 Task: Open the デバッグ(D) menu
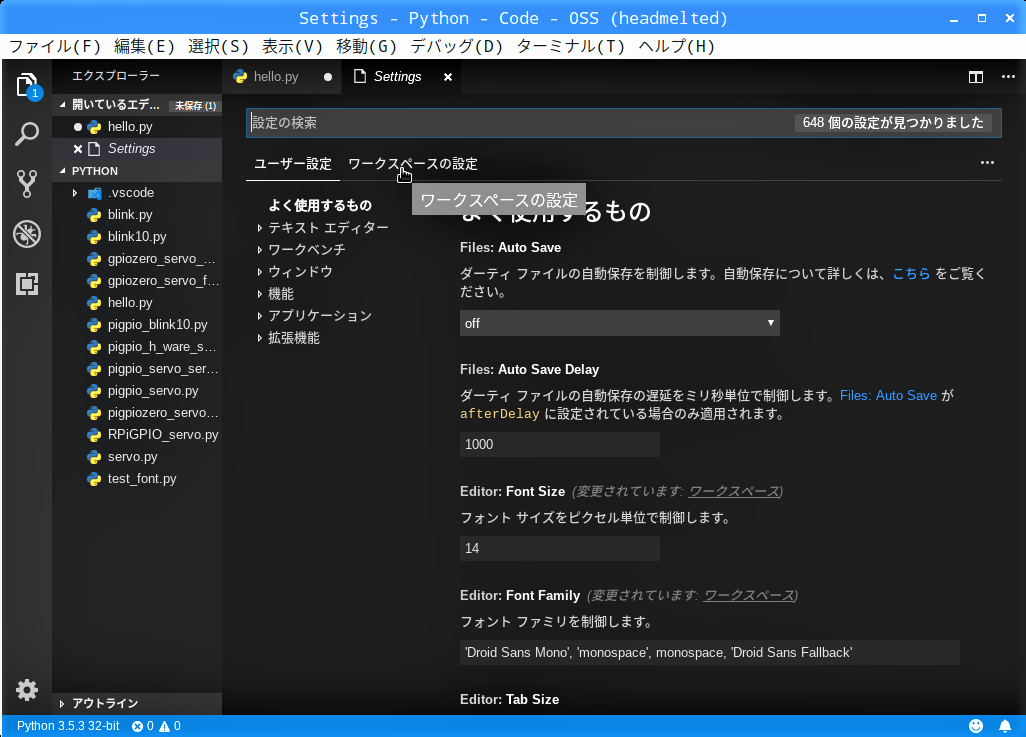[457, 46]
